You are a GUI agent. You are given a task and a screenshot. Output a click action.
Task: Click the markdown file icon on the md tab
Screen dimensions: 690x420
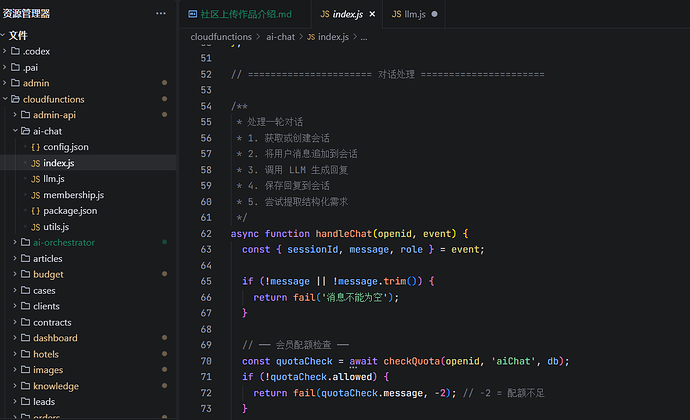192,14
